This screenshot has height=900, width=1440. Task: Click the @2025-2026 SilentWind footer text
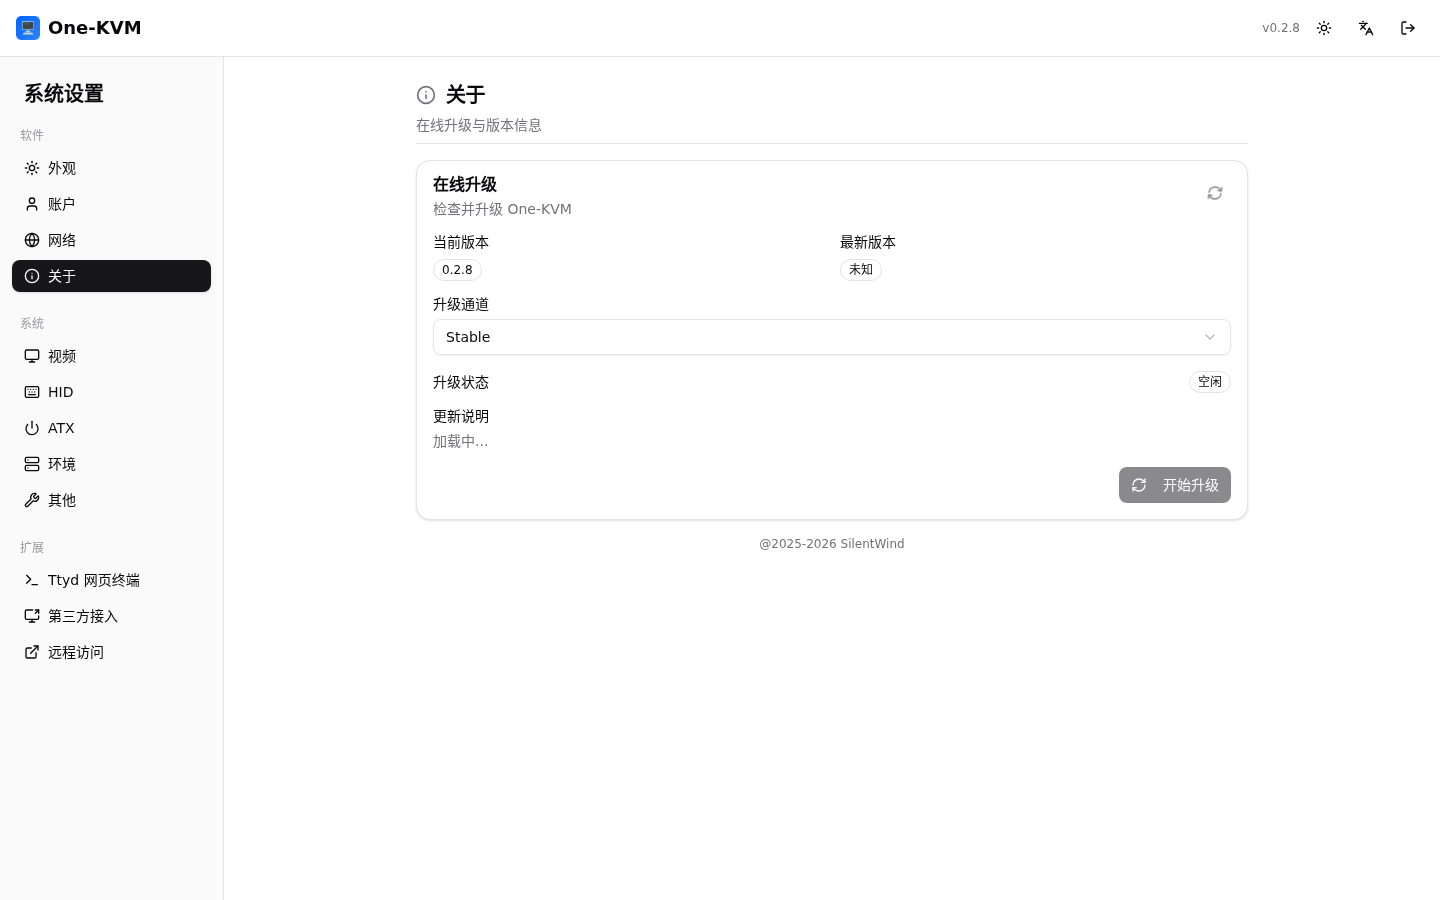832,544
